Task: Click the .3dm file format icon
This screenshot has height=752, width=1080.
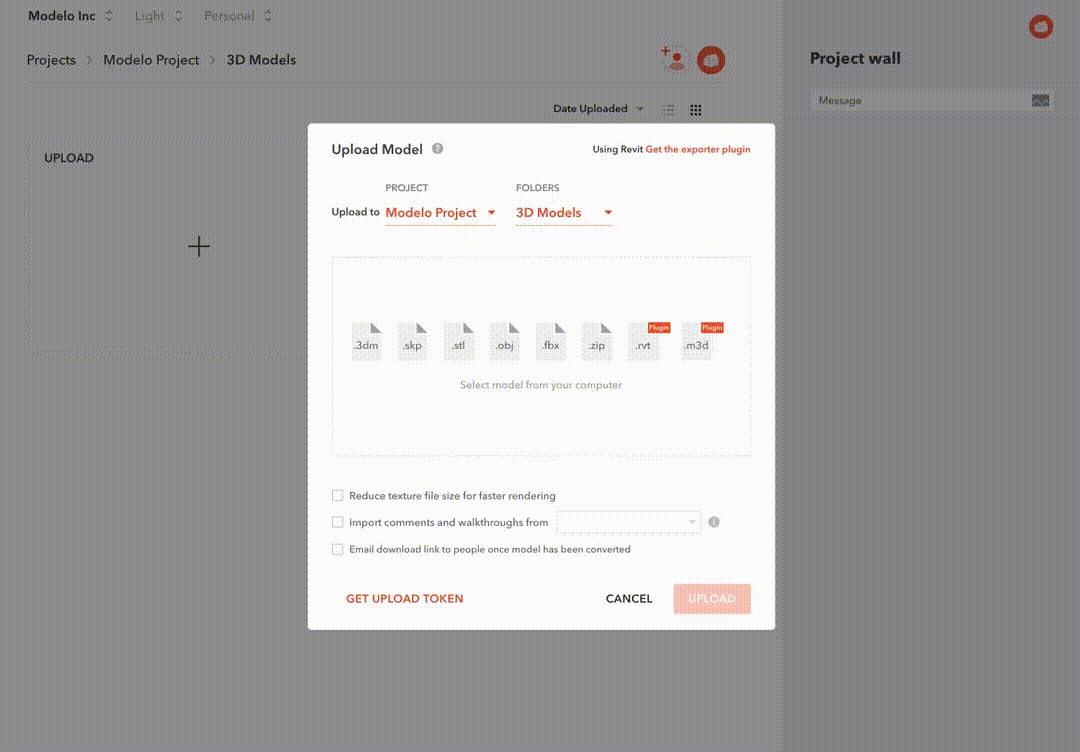Action: click(x=366, y=342)
